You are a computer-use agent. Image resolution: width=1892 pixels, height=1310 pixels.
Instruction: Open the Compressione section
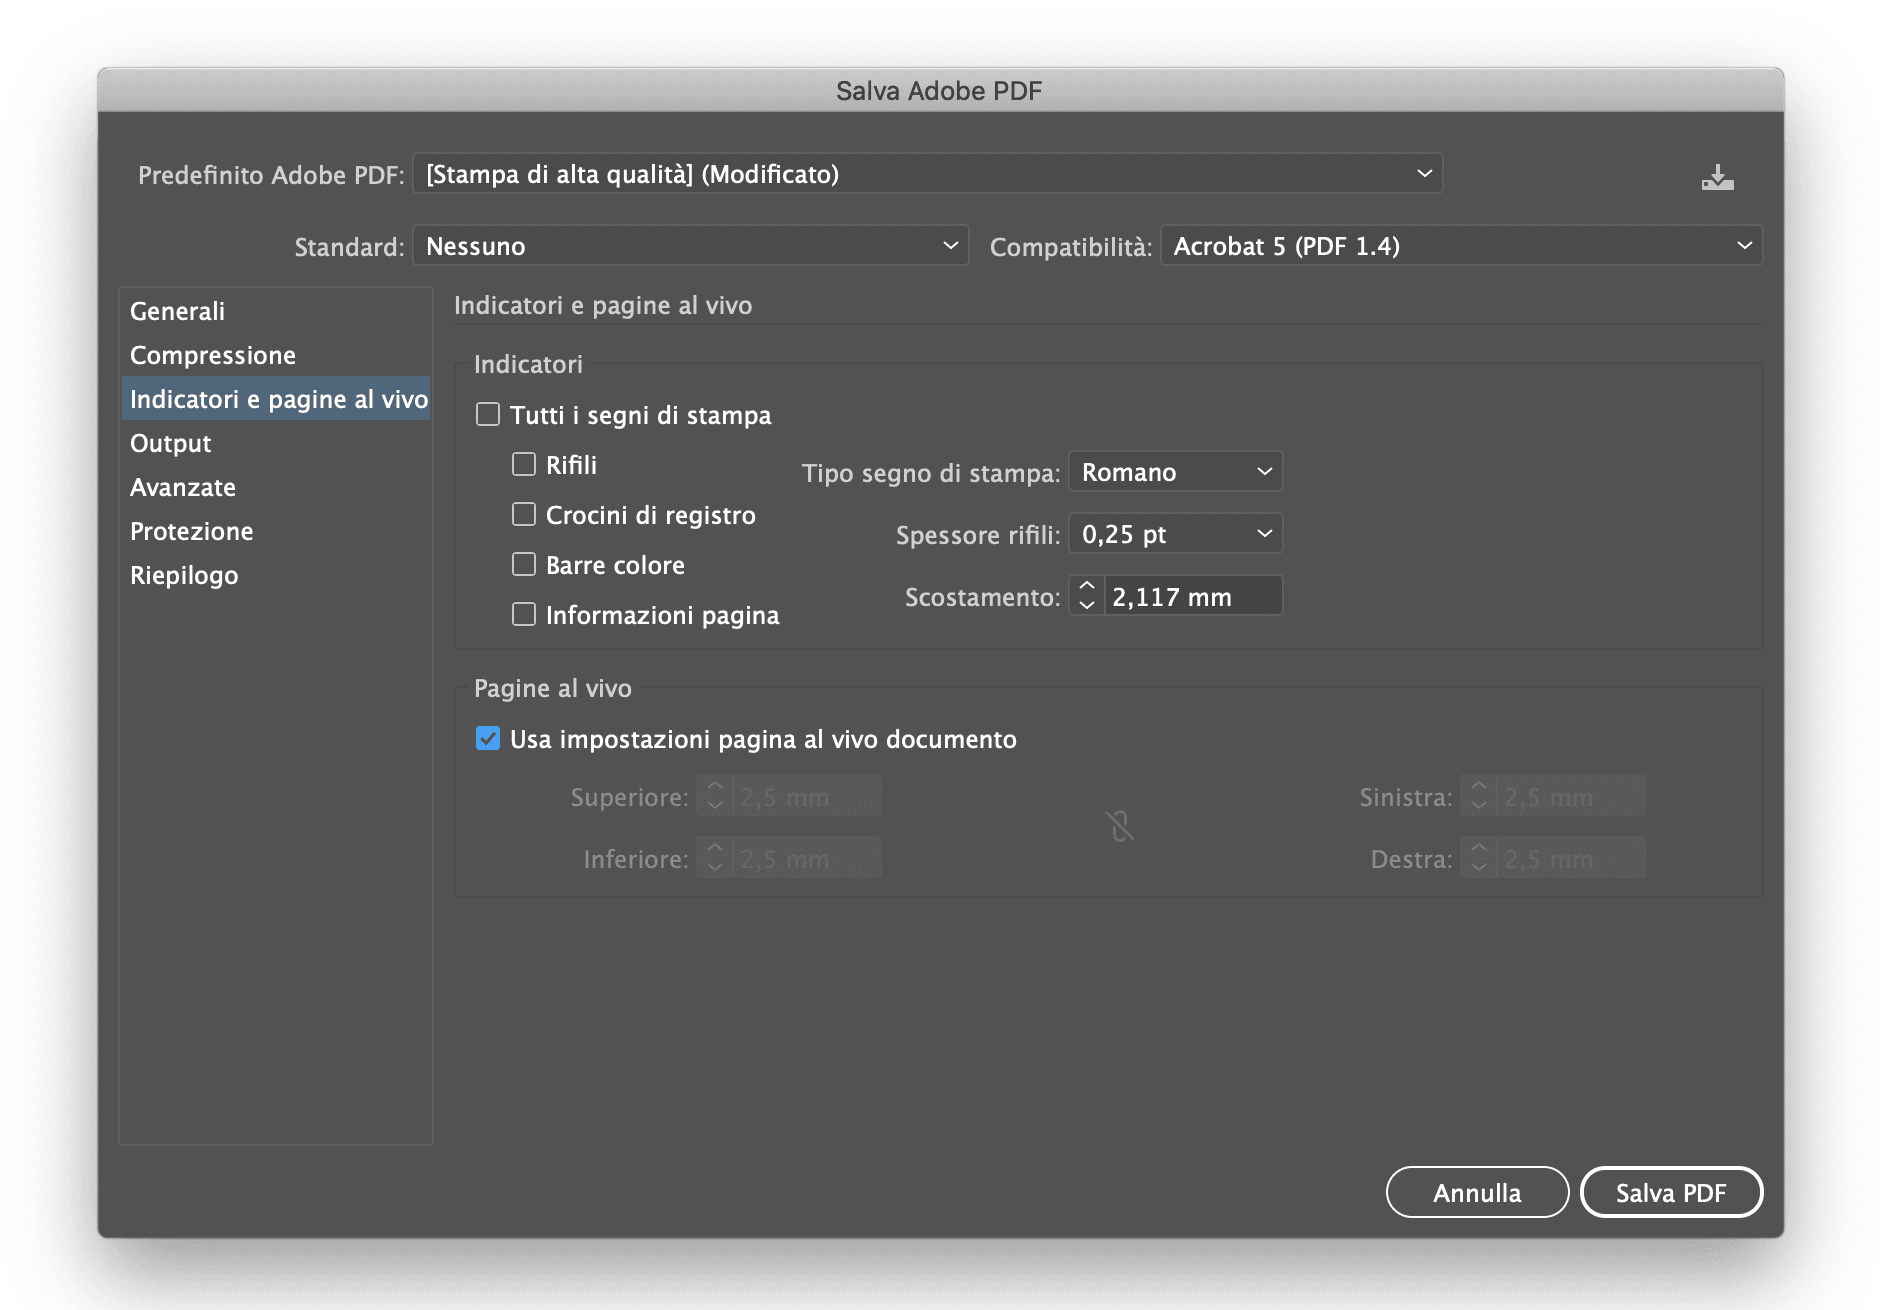[213, 355]
